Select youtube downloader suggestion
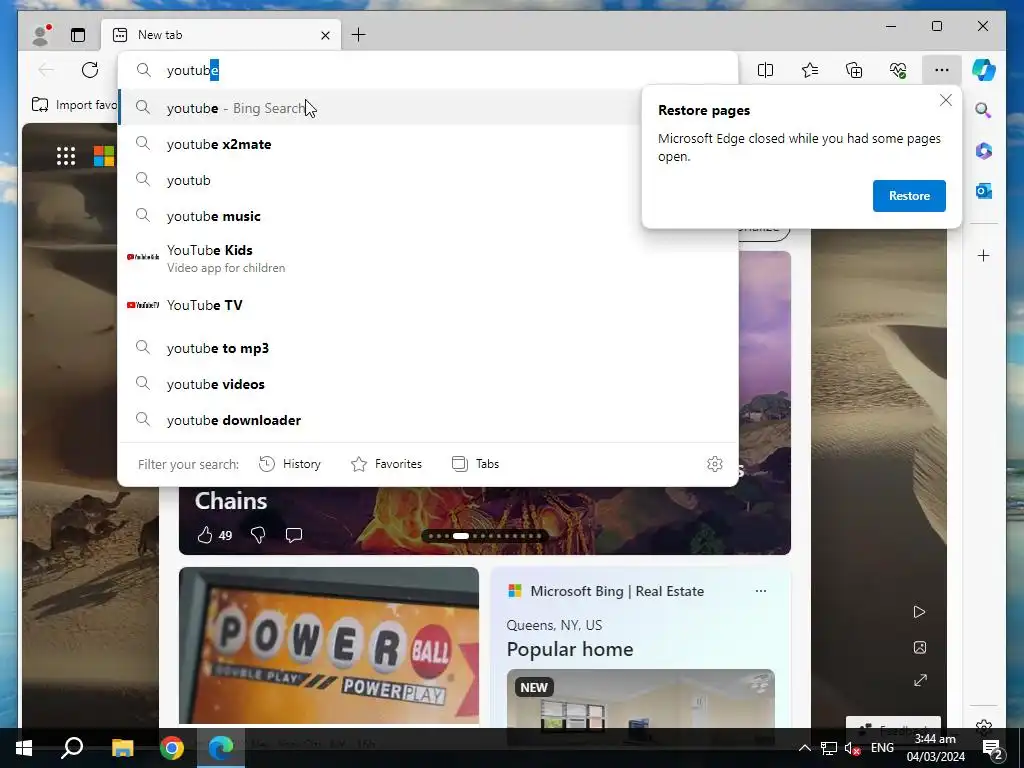The height and width of the screenshot is (768, 1024). pyautogui.click(x=428, y=420)
